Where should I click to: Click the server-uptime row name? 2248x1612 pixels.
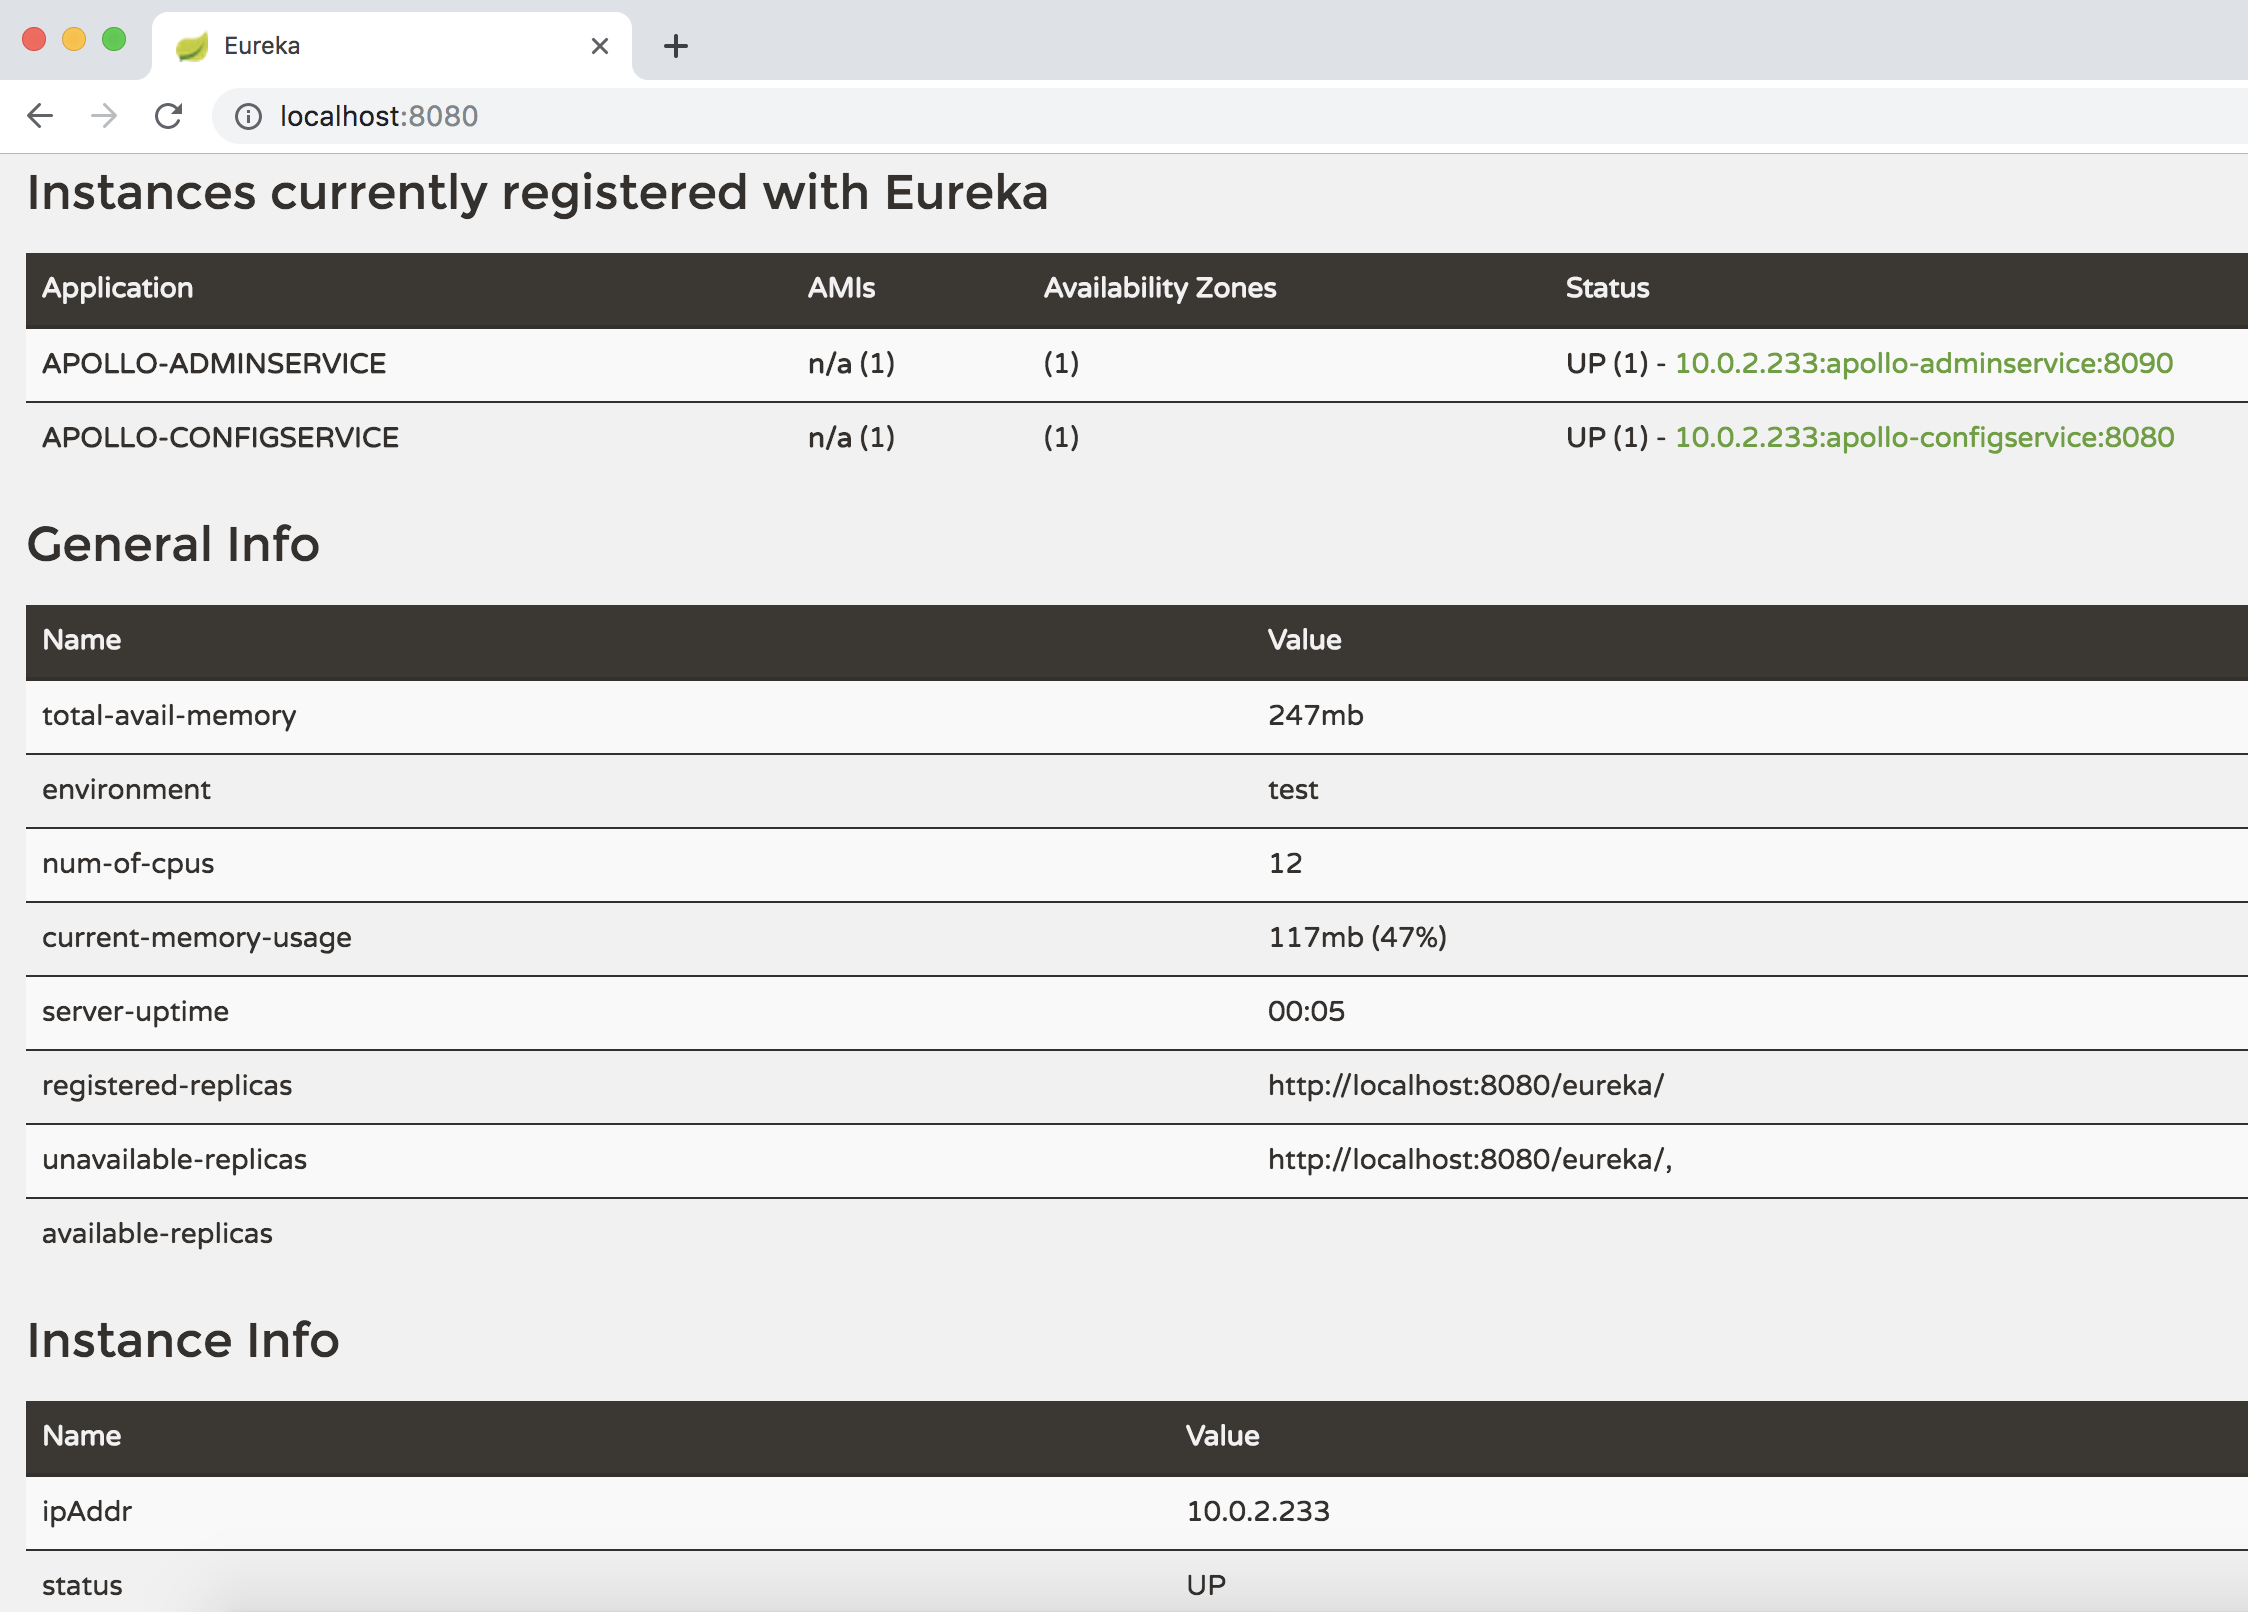[135, 1012]
